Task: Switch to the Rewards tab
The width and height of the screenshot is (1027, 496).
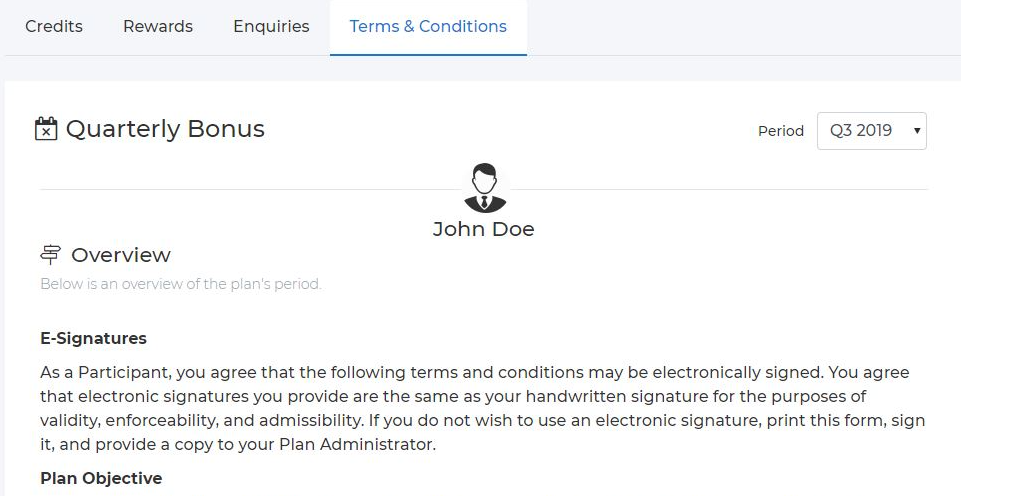Action: coord(158,27)
